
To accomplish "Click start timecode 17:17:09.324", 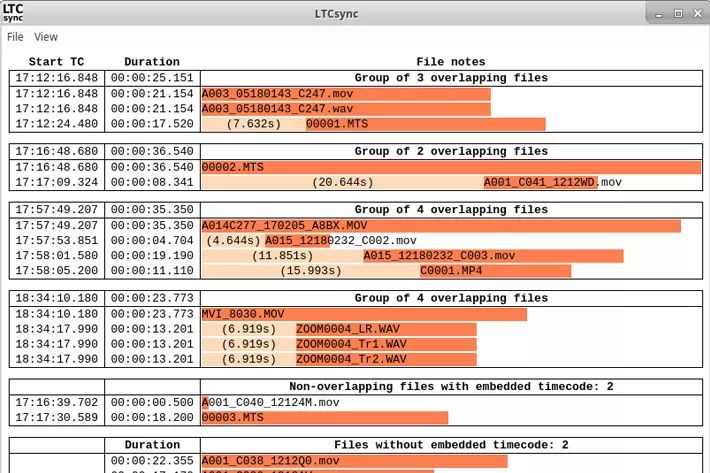I will coord(57,182).
